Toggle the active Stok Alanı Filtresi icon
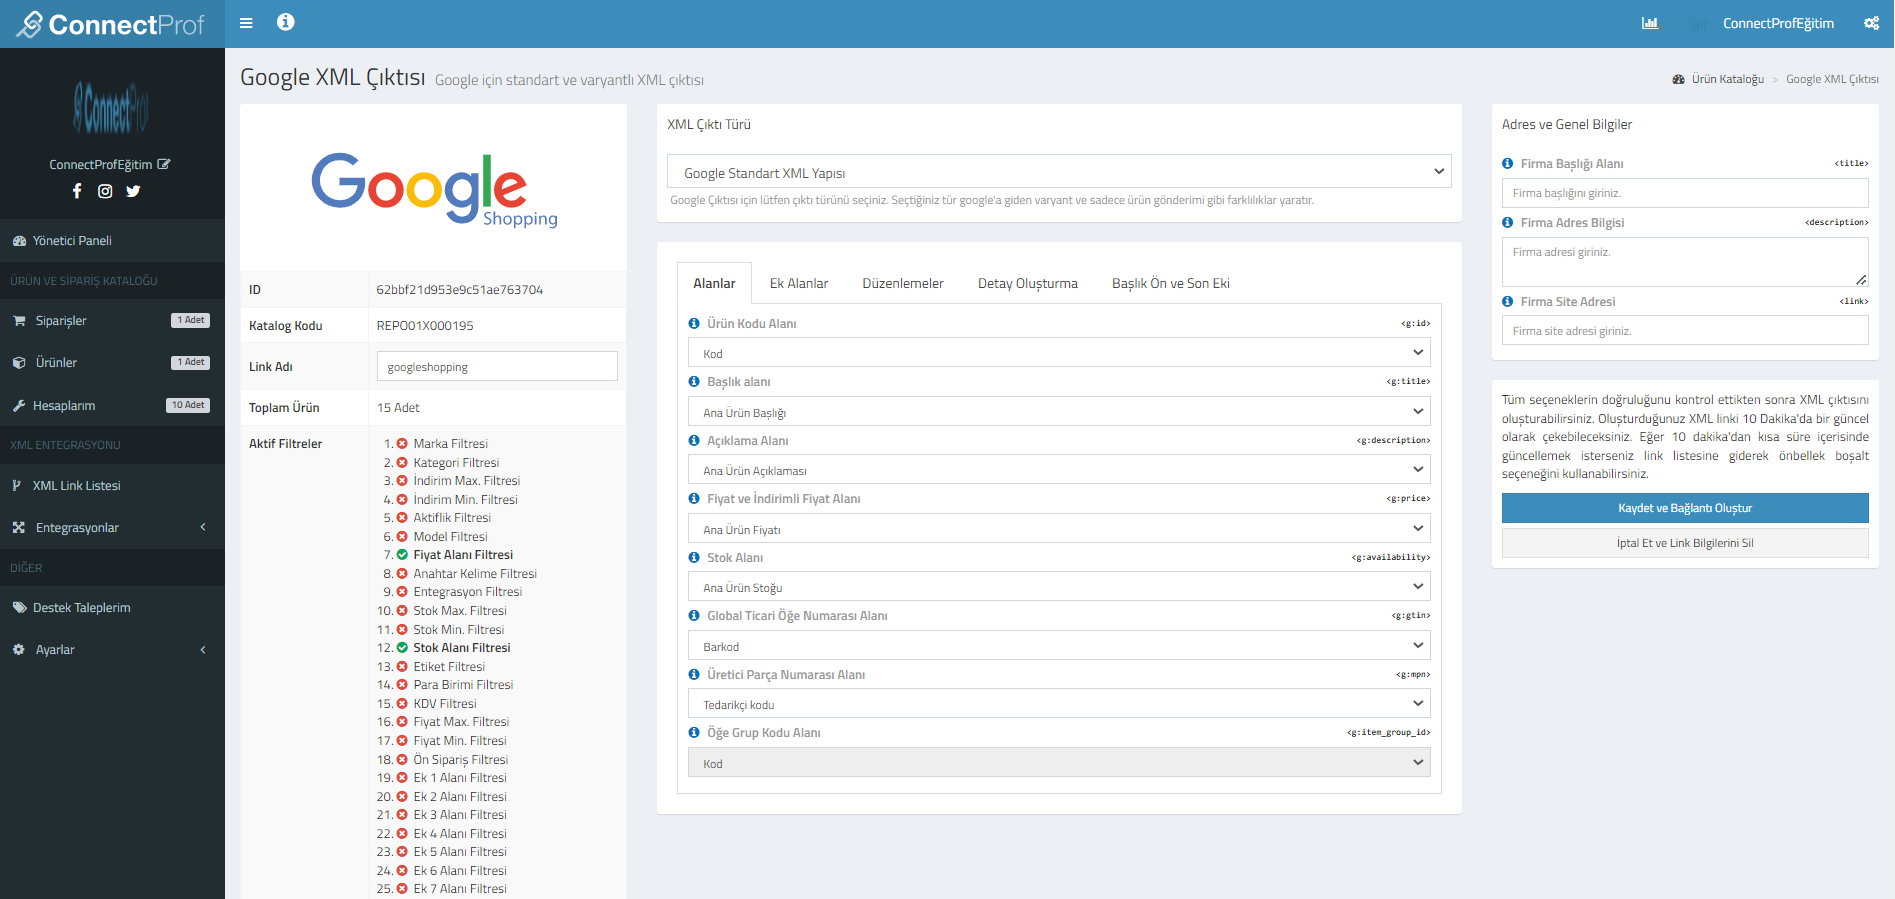The image size is (1895, 899). 402,647
